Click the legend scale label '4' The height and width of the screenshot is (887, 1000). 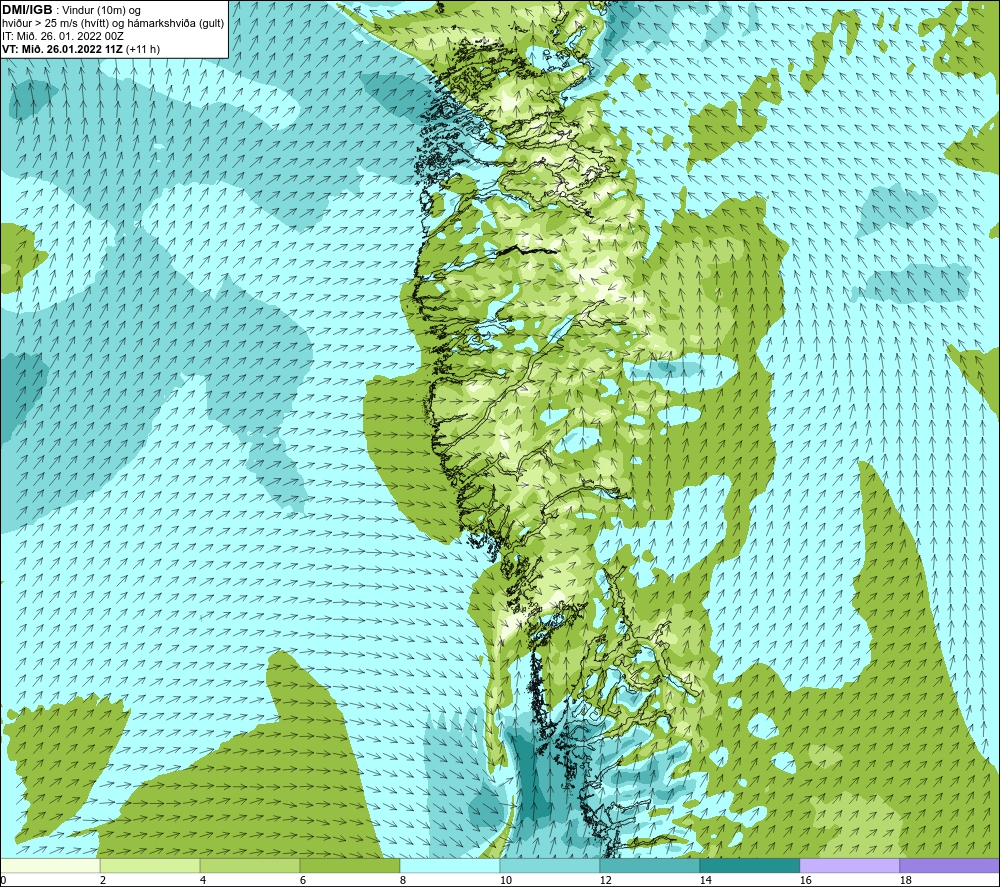(203, 880)
